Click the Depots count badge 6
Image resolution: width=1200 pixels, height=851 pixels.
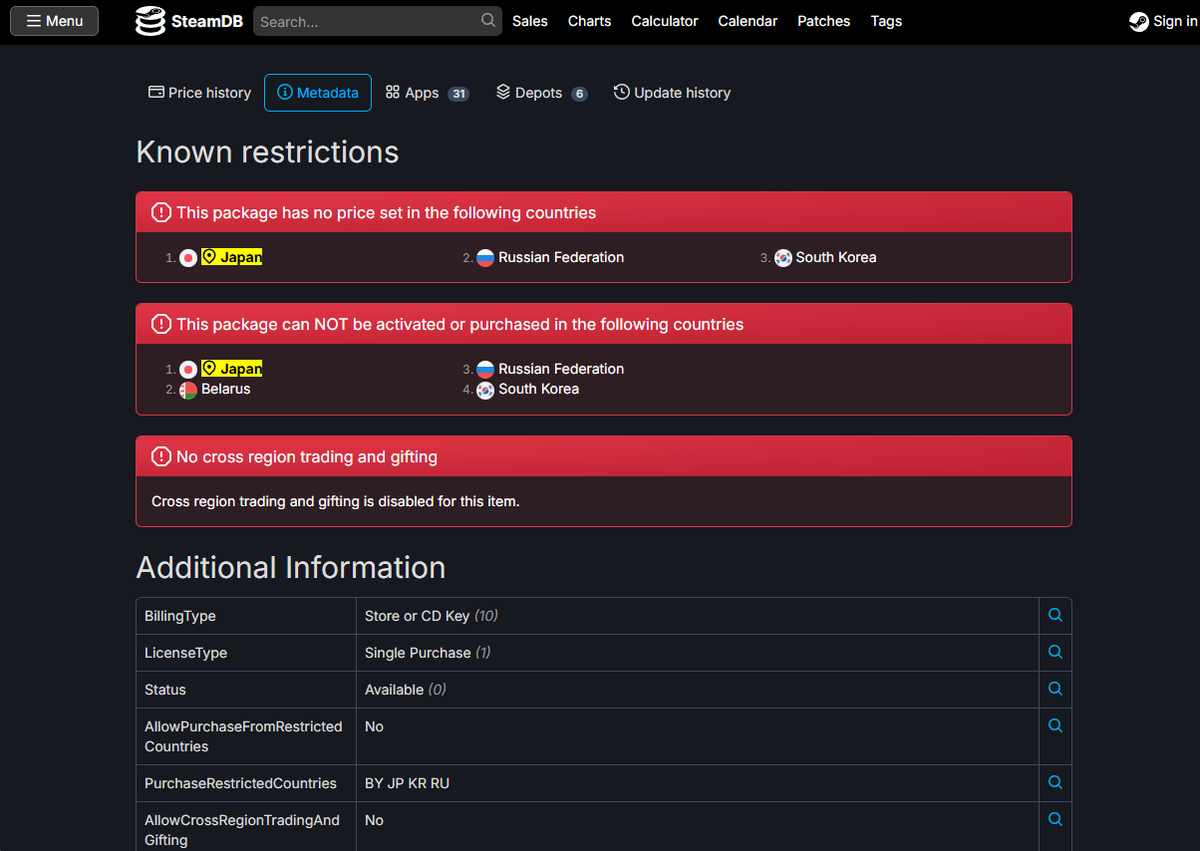click(579, 94)
